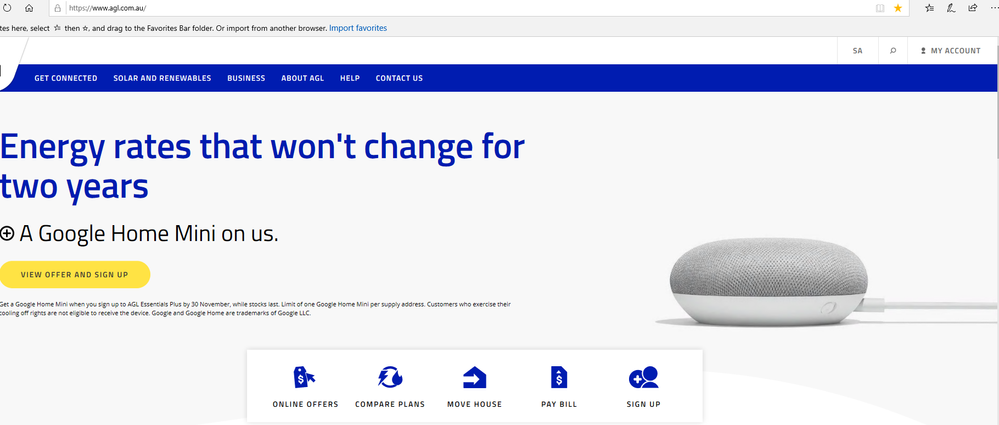Select the Pay Bill icon
The image size is (999, 425).
click(x=558, y=378)
